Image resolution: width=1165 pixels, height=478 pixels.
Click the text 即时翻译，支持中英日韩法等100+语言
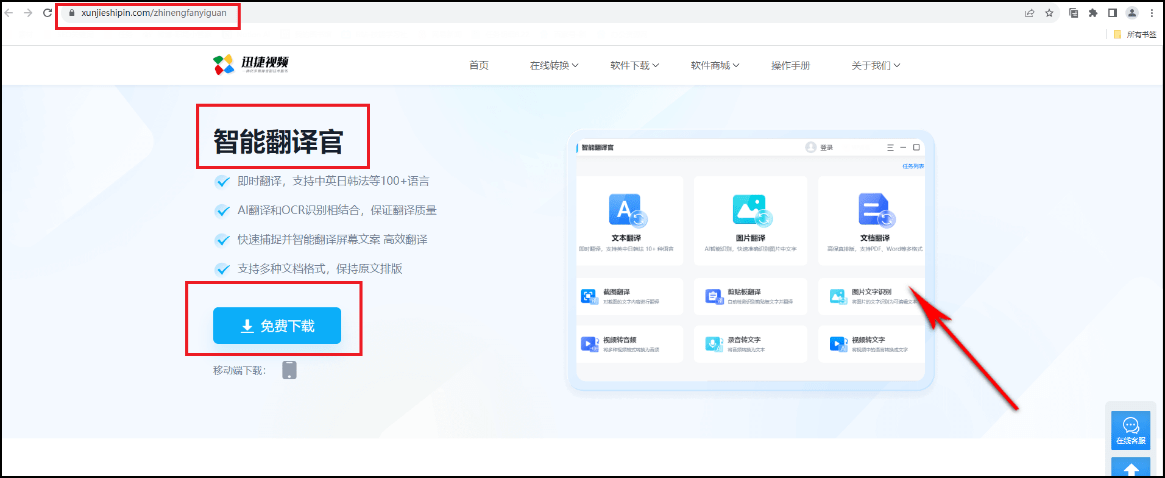[x=333, y=181]
